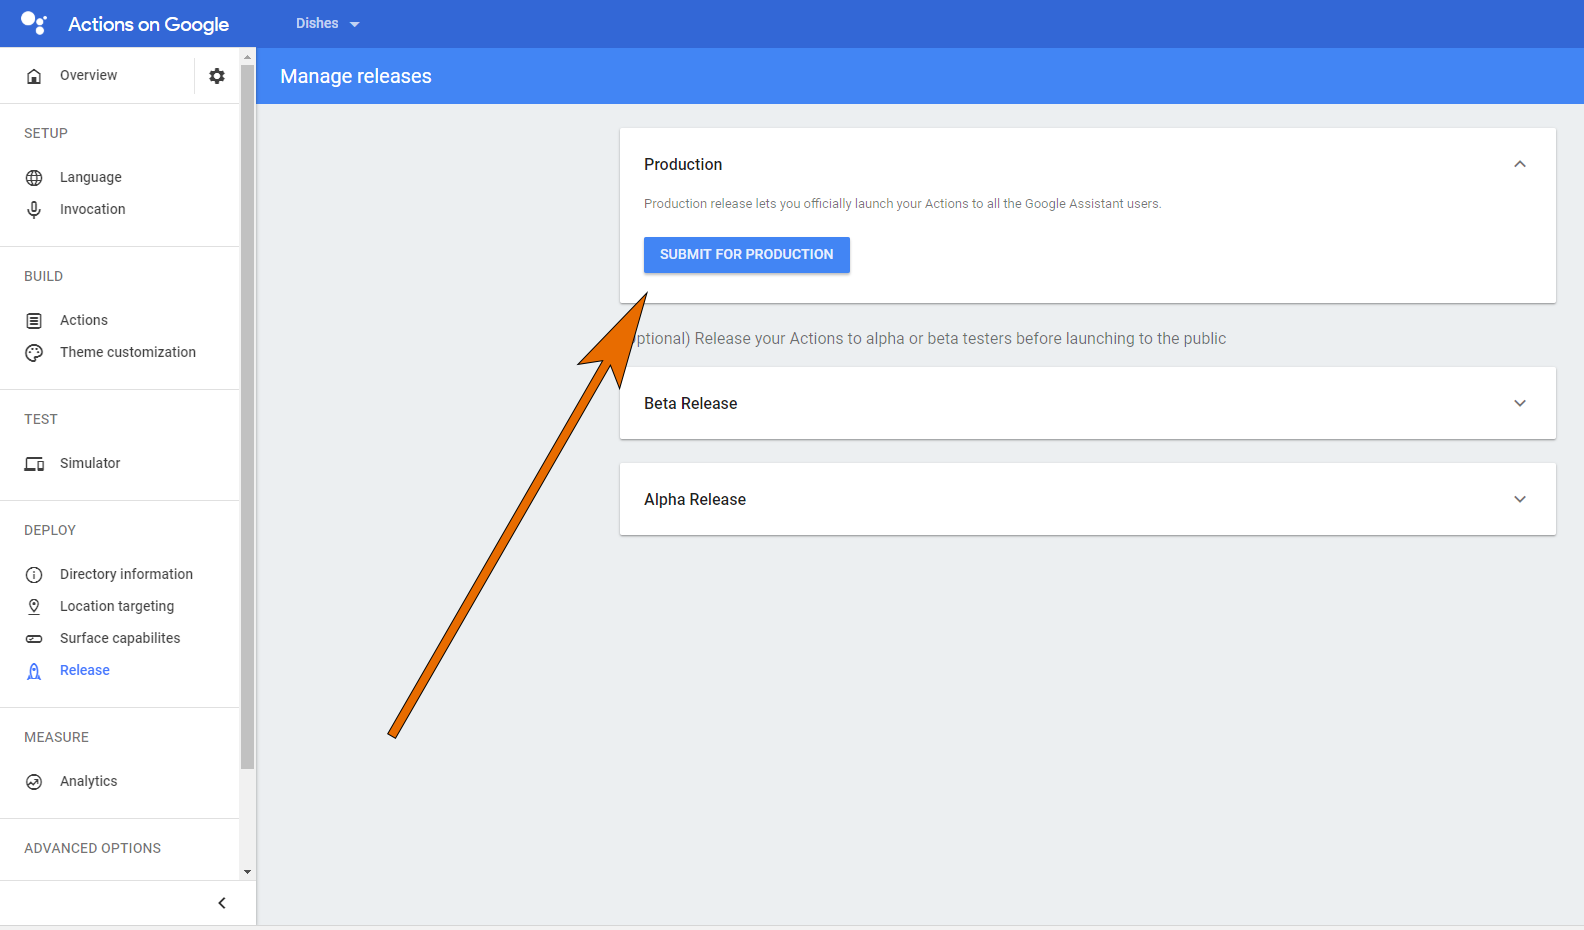Click the Simulator devices icon
1584x930 pixels.
click(34, 464)
